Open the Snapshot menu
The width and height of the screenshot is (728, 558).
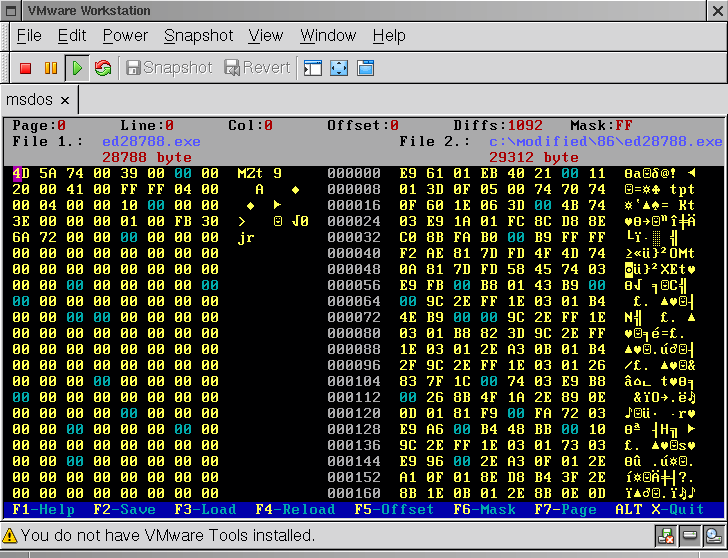199,35
